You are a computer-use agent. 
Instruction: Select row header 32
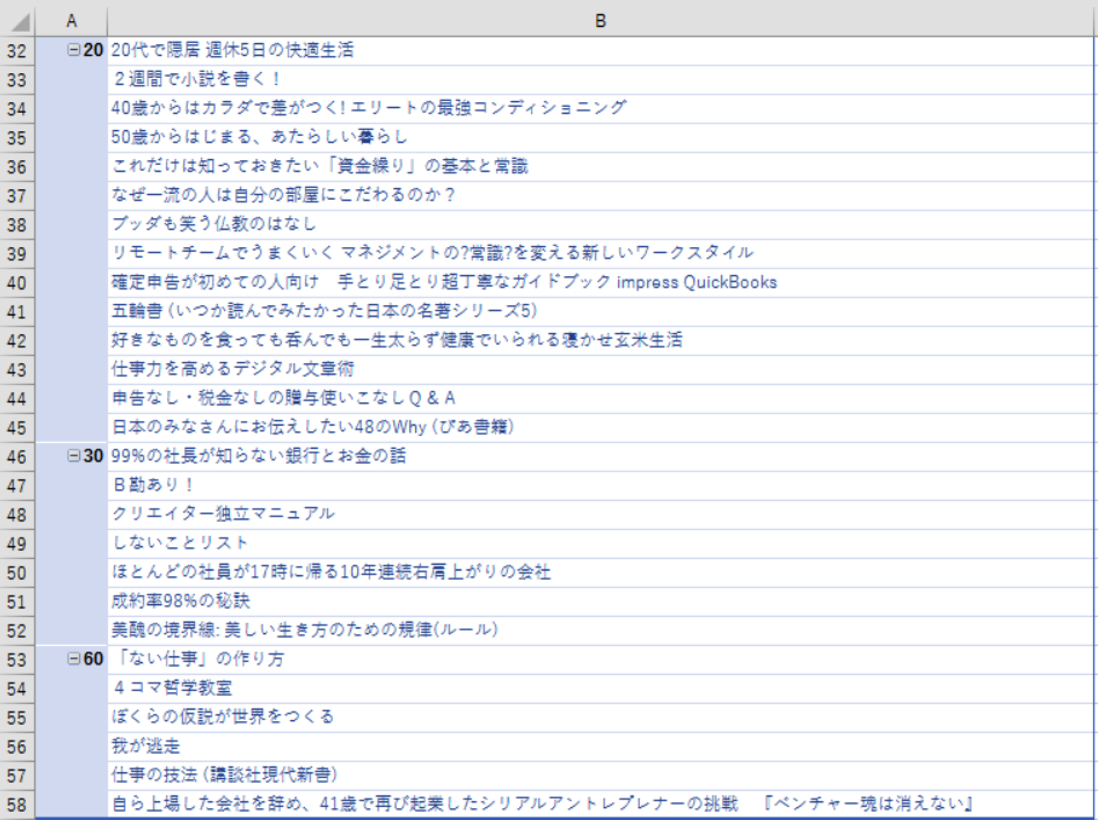click(18, 50)
